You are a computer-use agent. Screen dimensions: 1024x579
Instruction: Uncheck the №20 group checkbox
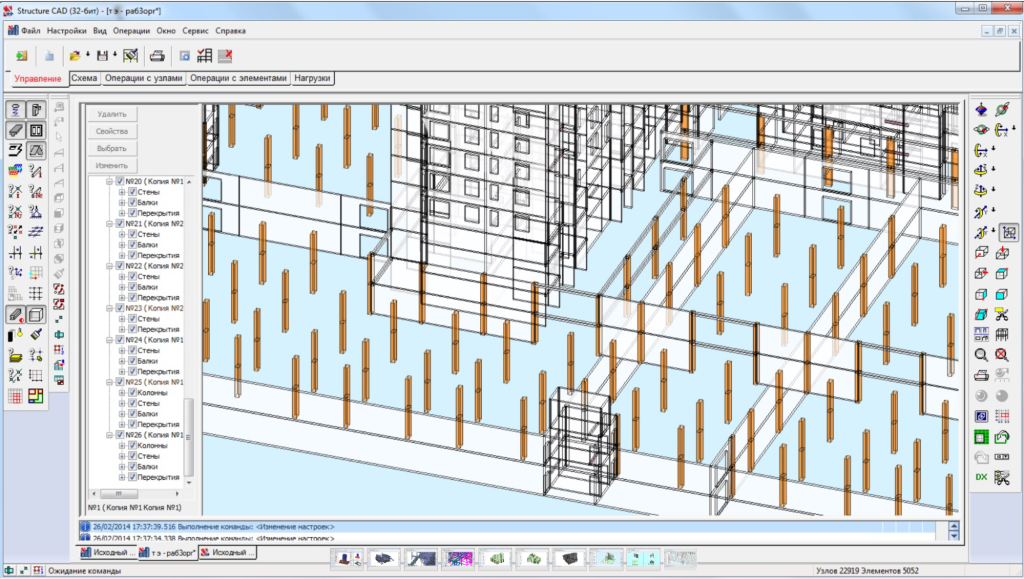click(x=120, y=181)
